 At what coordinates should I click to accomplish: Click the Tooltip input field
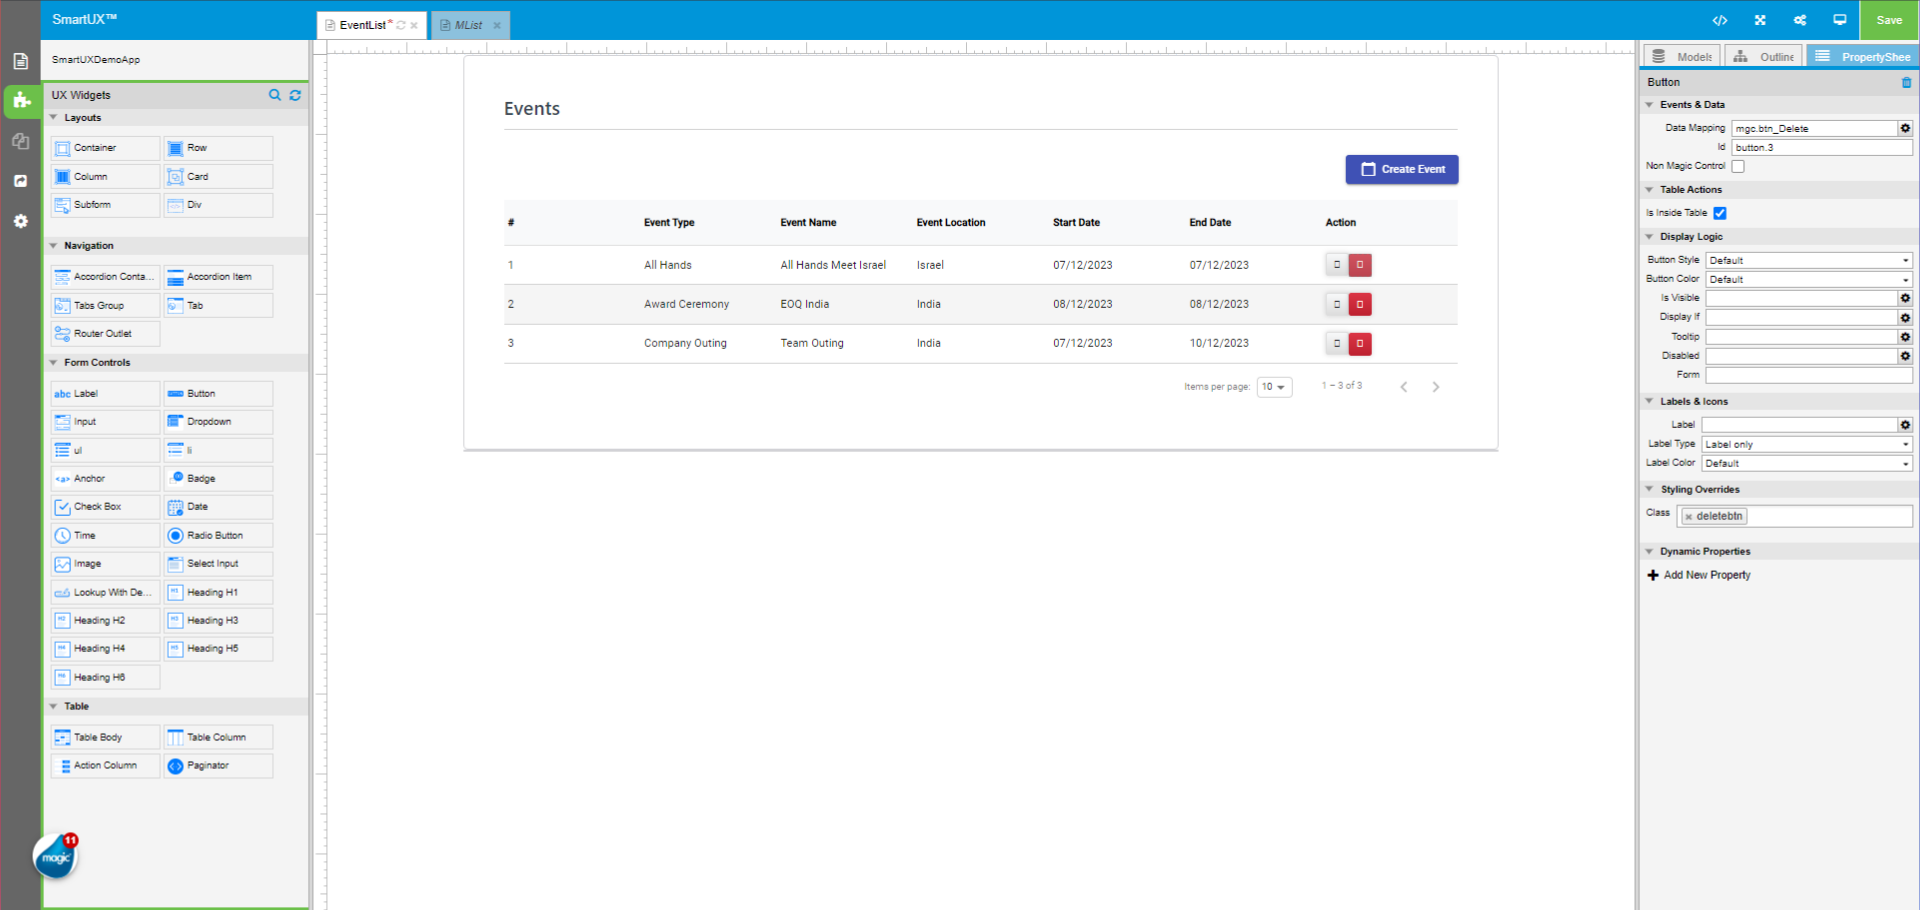1801,337
